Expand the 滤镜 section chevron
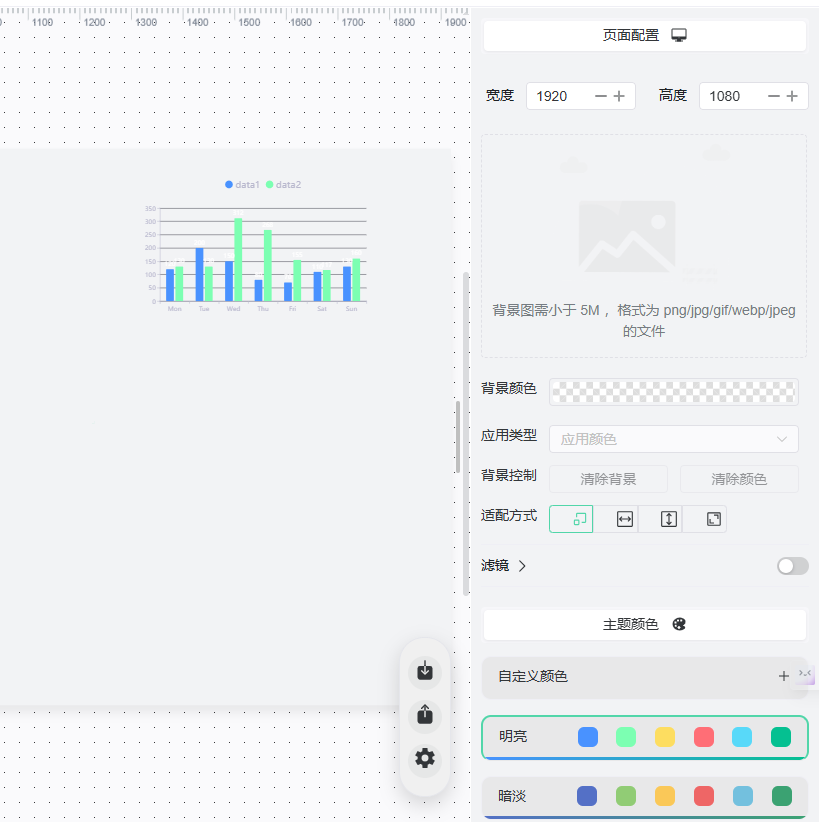The width and height of the screenshot is (819, 822). click(522, 566)
